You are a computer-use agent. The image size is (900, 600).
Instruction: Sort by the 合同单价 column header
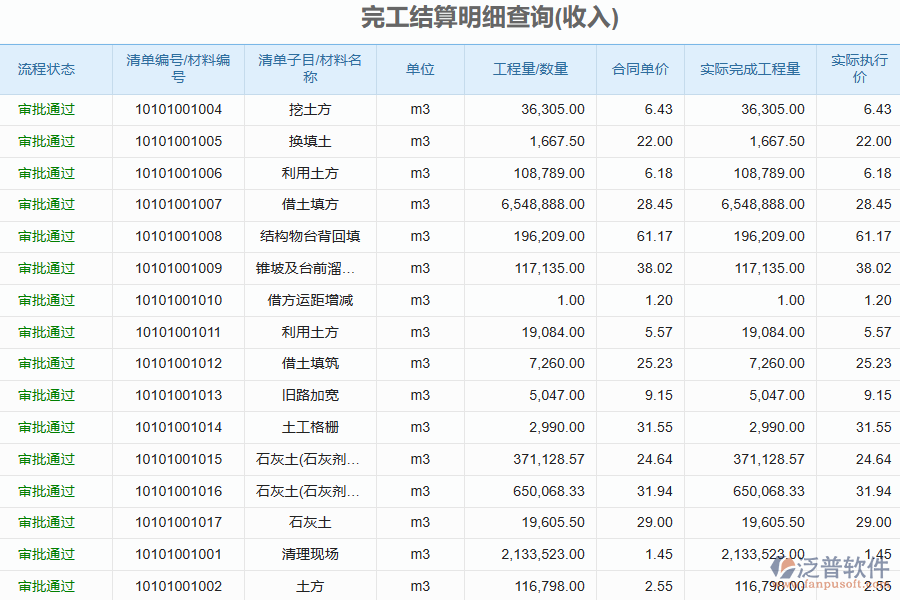pos(639,69)
